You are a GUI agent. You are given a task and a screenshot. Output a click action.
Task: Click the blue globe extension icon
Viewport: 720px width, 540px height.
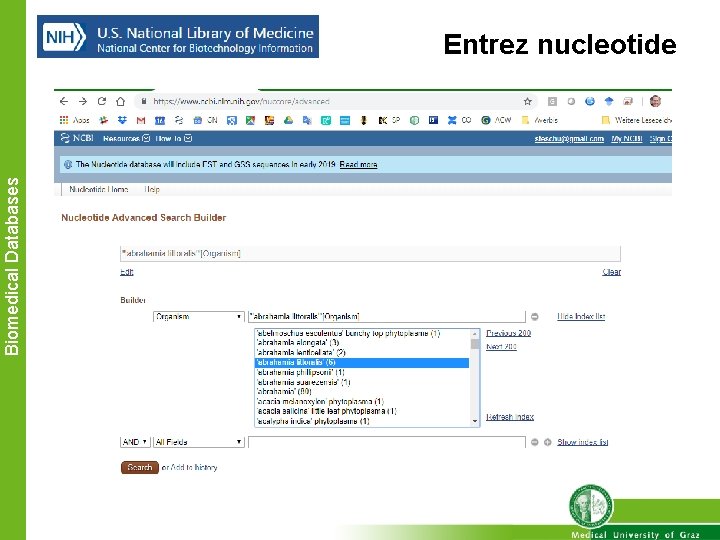pos(590,101)
